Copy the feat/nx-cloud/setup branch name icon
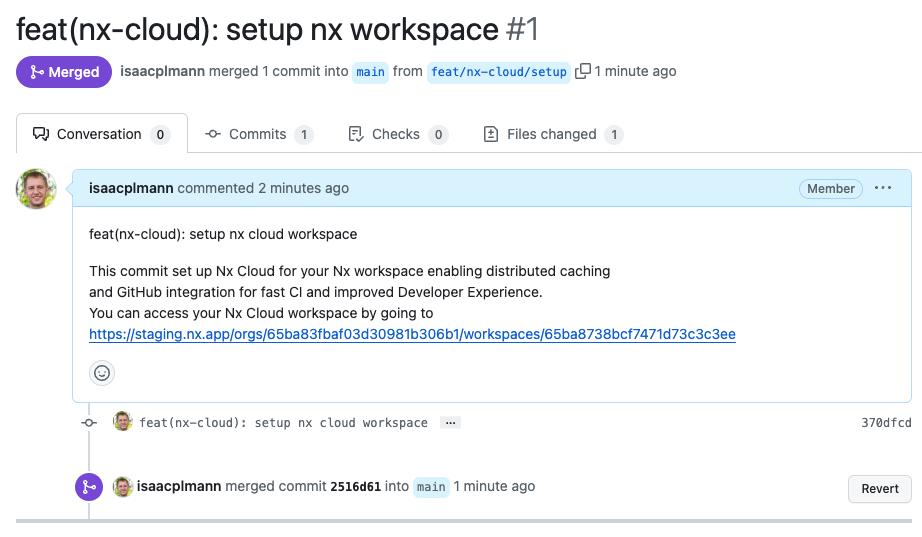 (x=583, y=72)
